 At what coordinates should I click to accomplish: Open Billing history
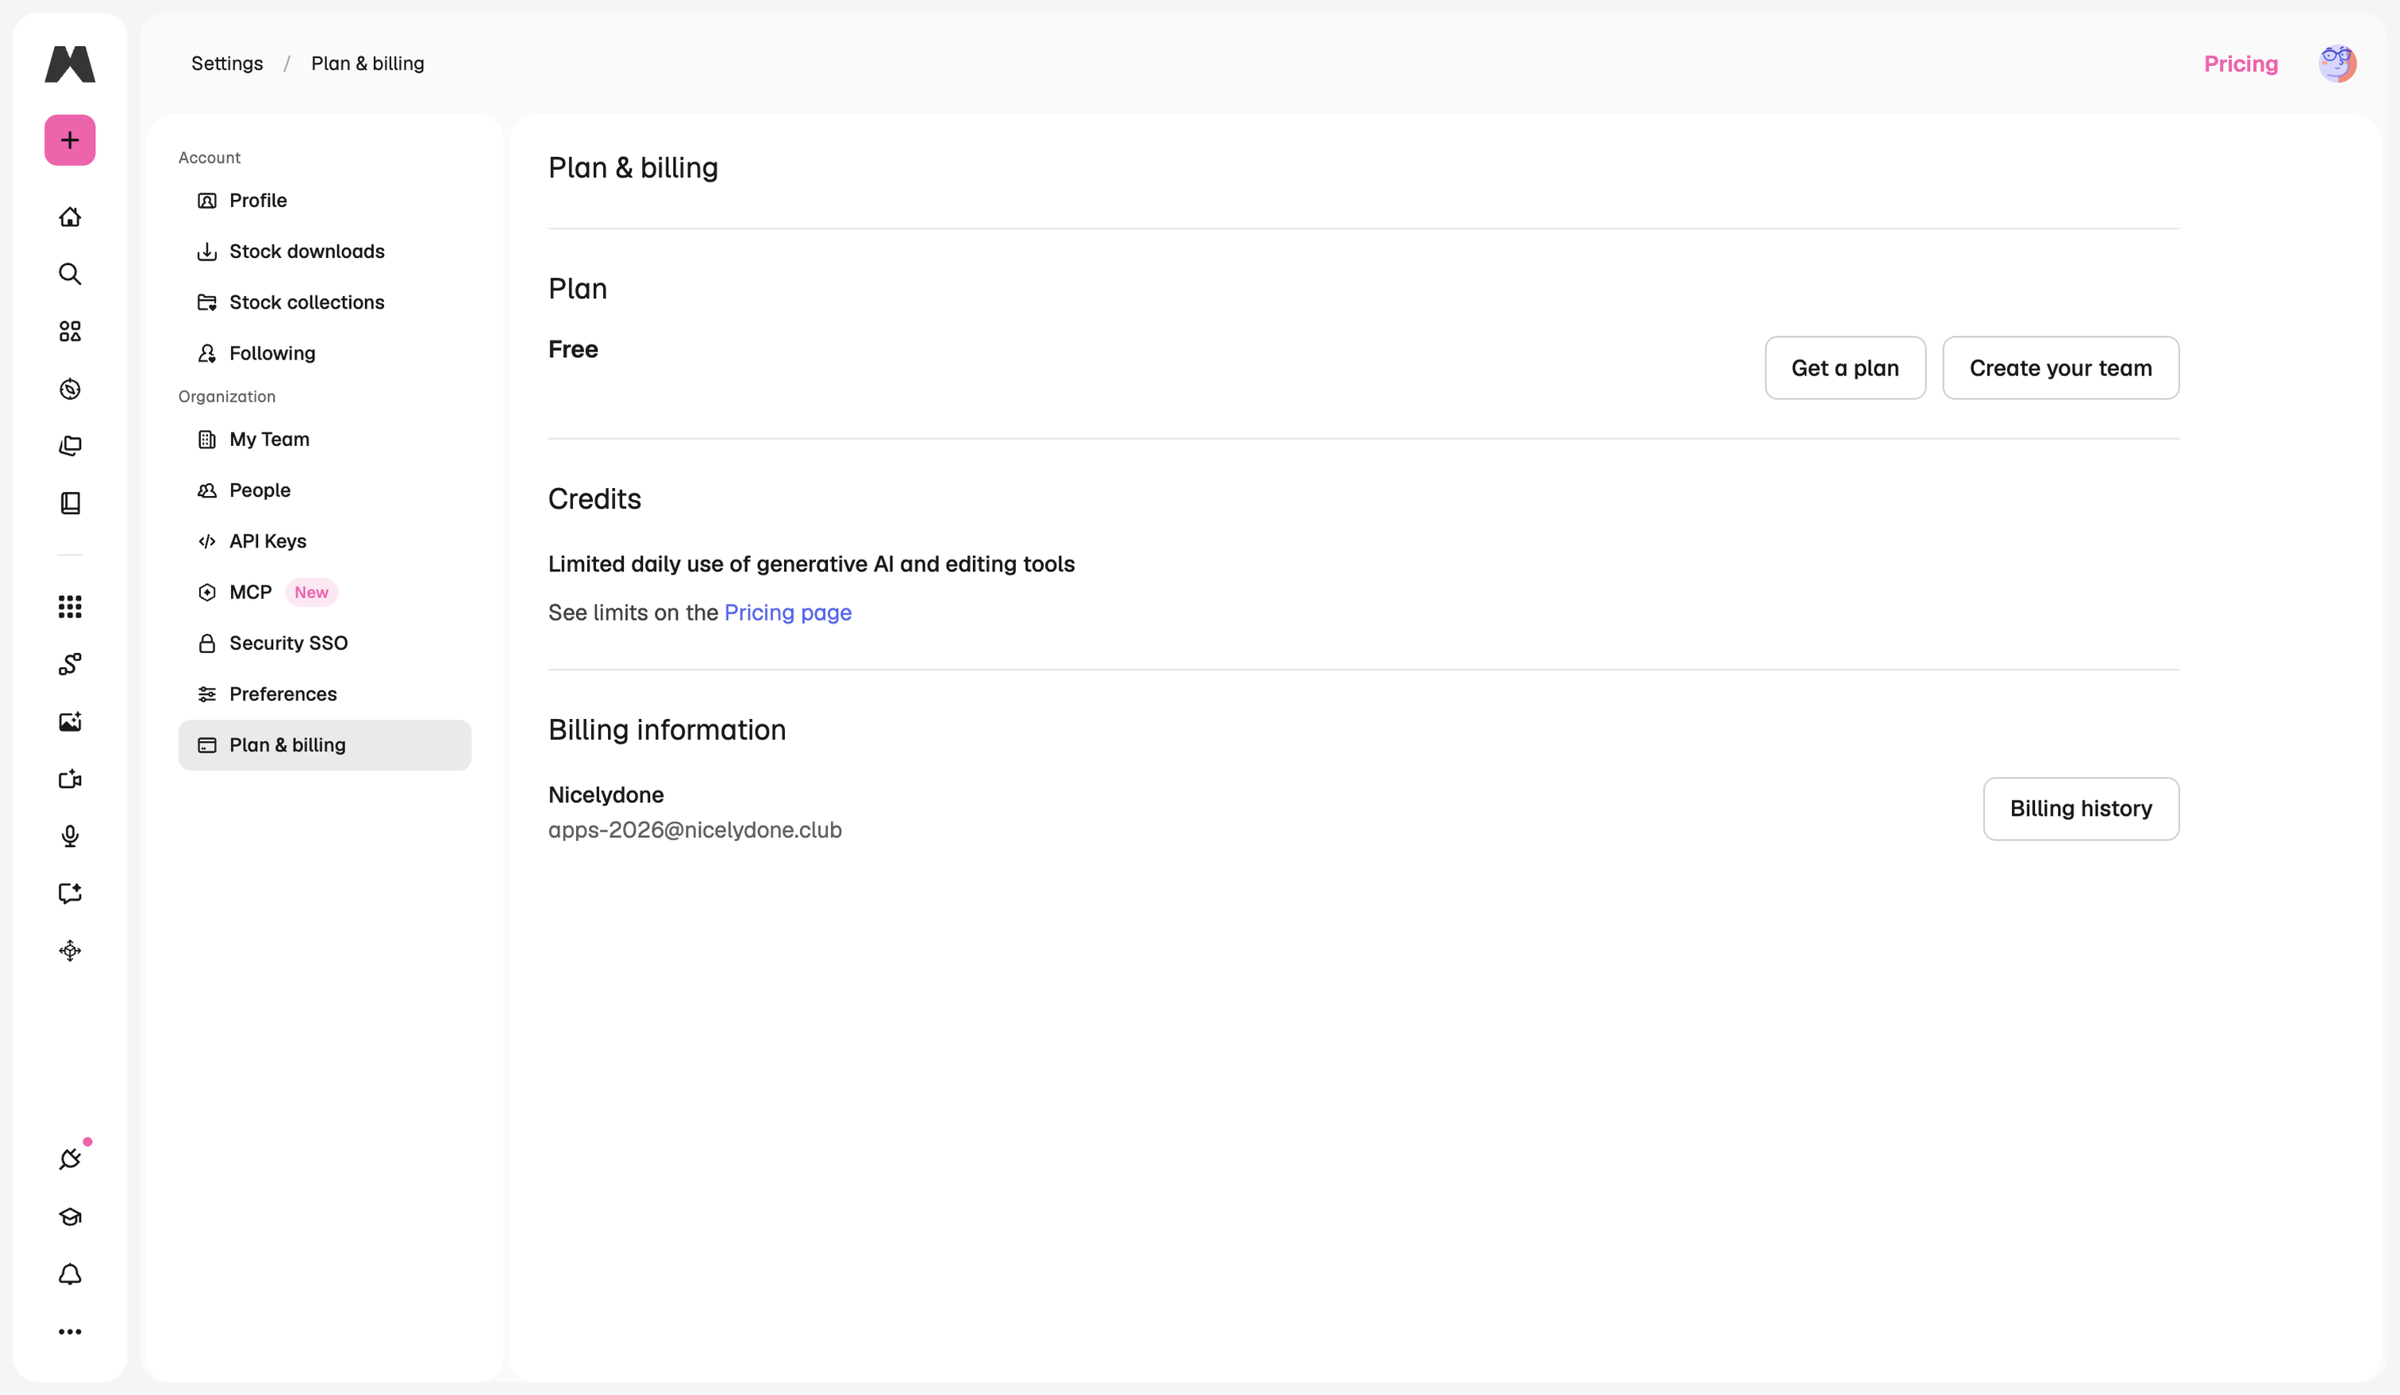click(2081, 809)
